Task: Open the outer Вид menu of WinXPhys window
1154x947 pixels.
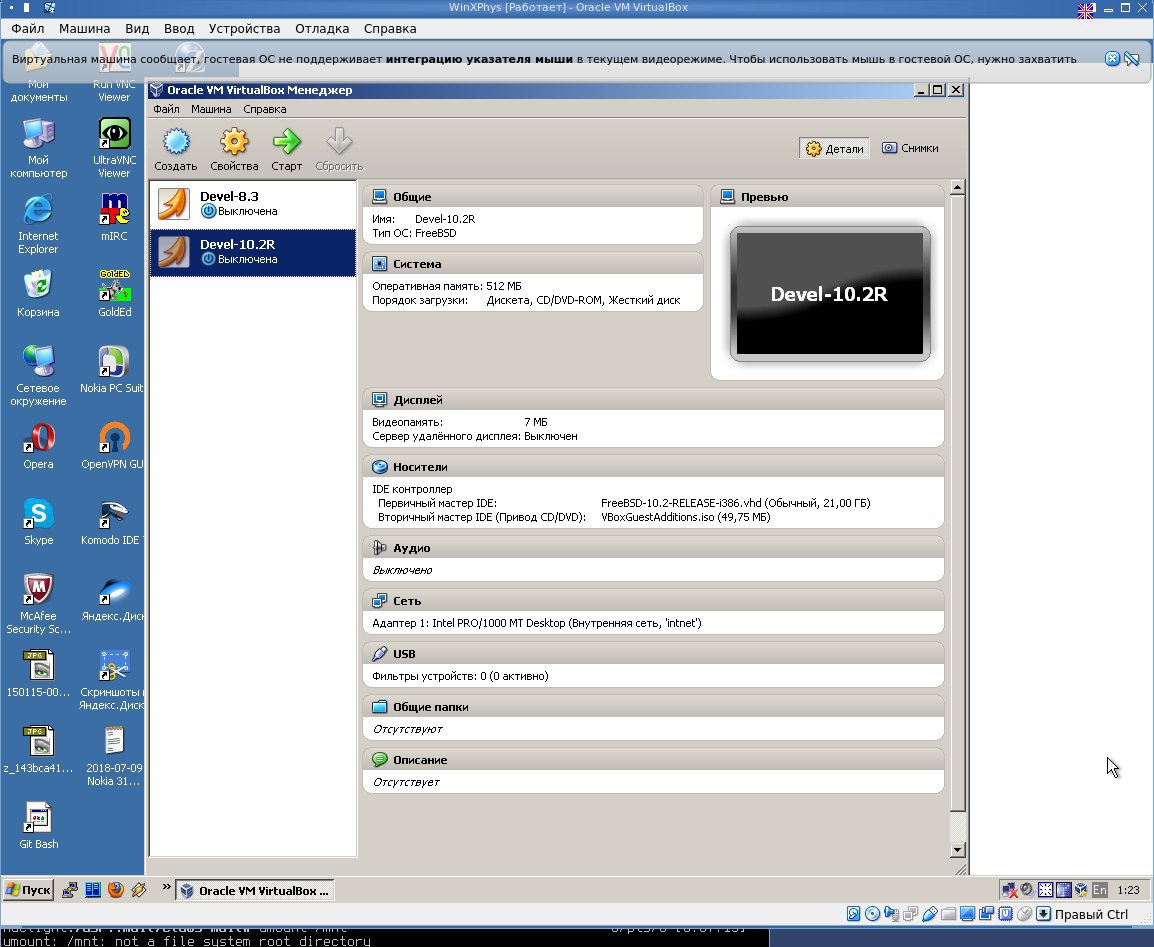Action: click(x=137, y=29)
